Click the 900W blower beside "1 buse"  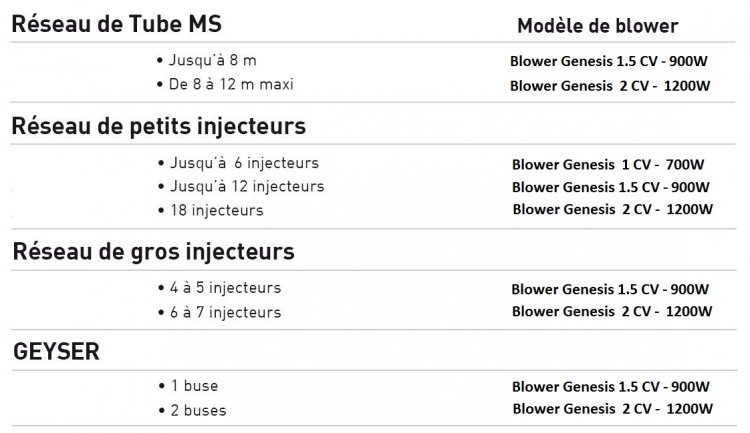(x=611, y=386)
